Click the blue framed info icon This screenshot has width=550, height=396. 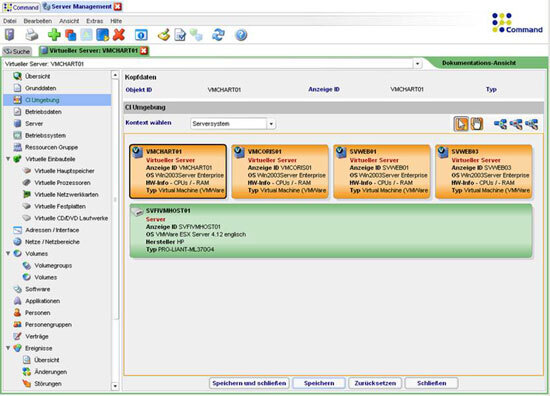(x=141, y=35)
